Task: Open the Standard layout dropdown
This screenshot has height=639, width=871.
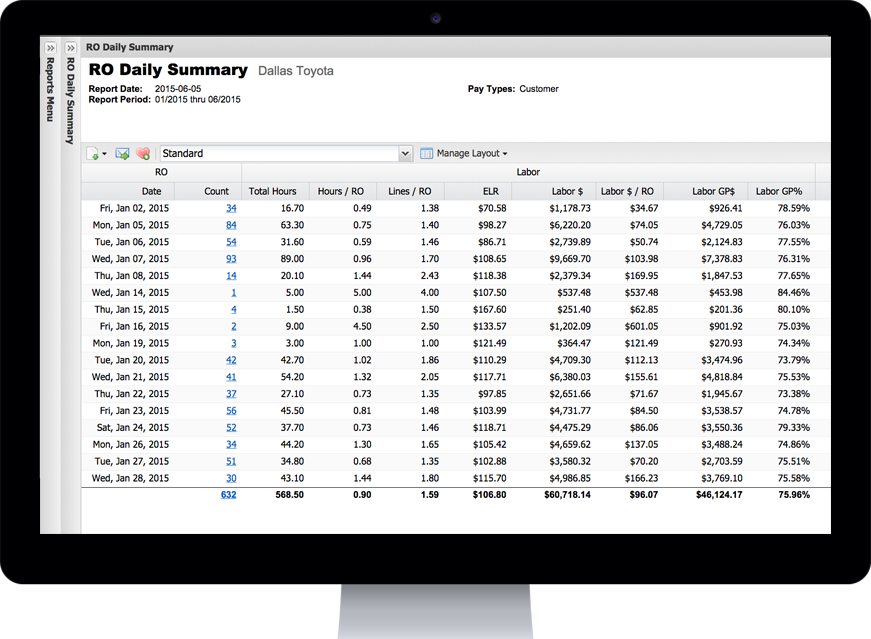Action: (x=405, y=153)
